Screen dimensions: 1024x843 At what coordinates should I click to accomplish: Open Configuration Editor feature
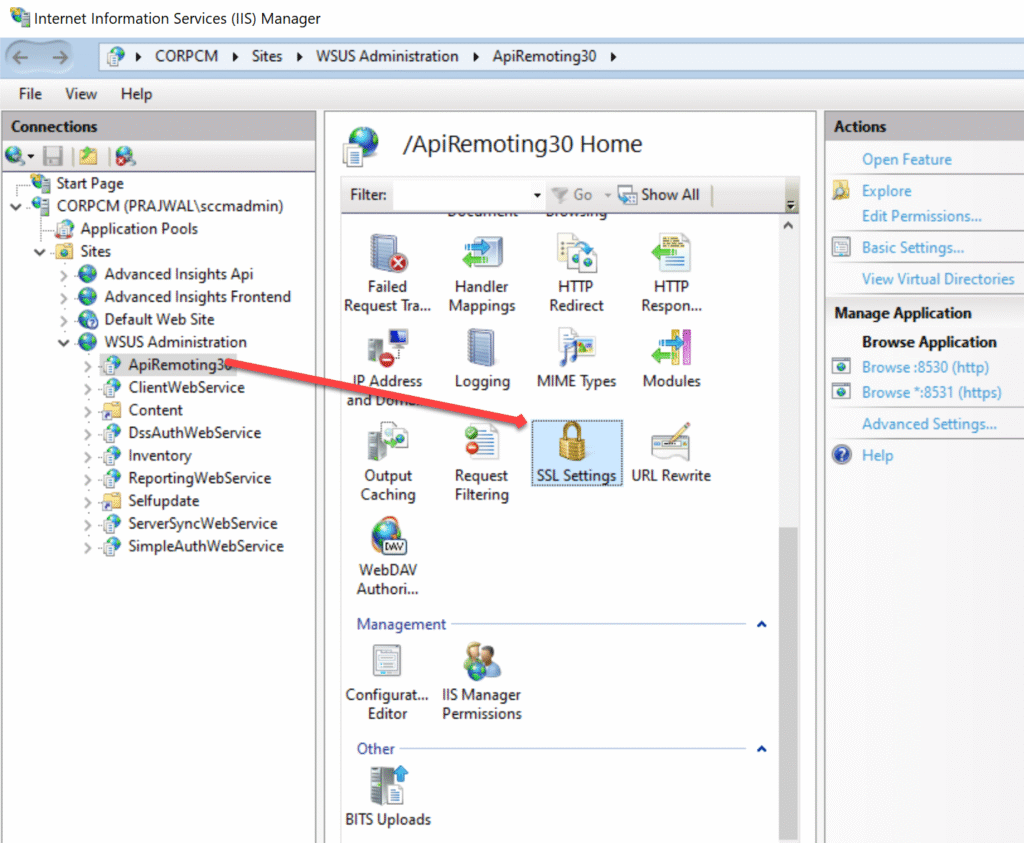(x=387, y=682)
